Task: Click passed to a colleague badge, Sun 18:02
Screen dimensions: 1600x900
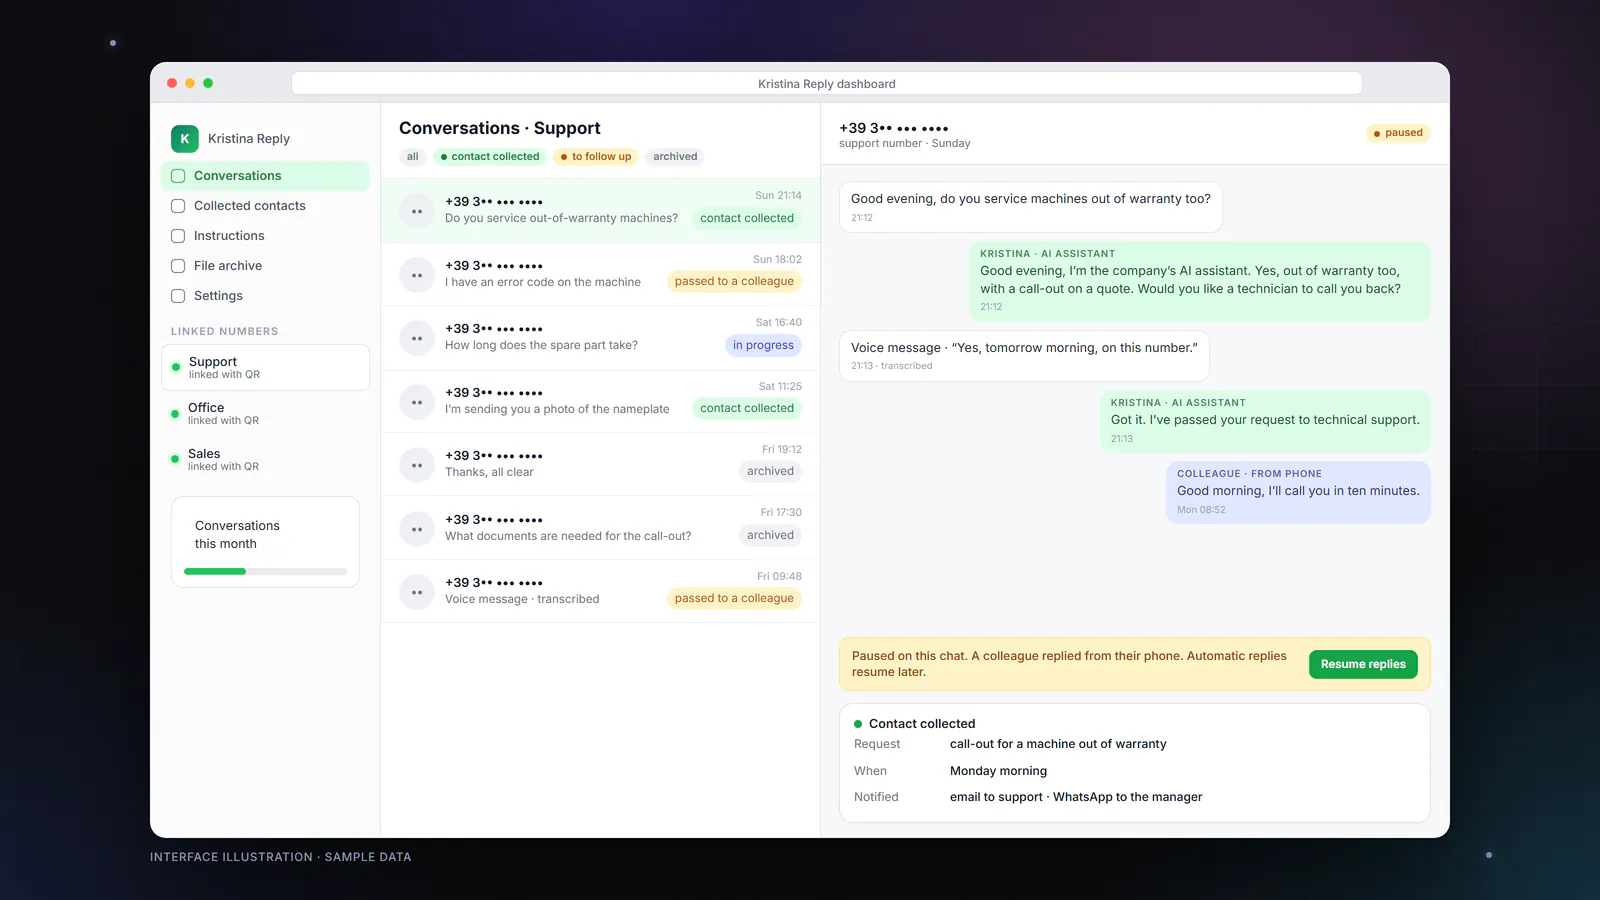Action: [734, 282]
